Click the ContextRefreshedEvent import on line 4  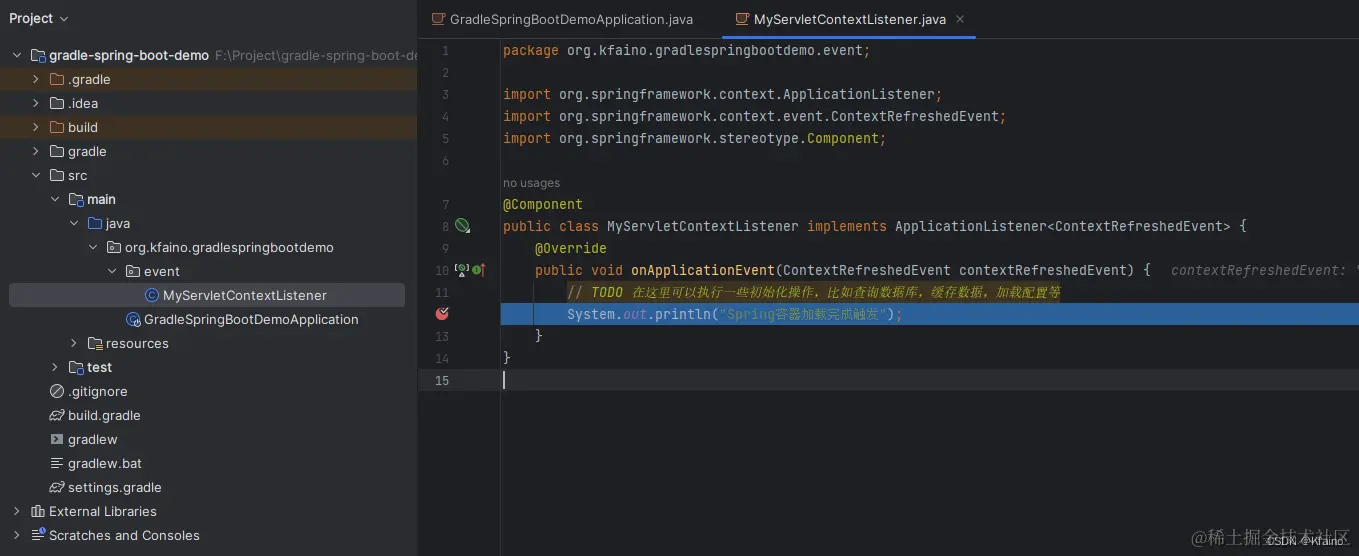click(x=755, y=116)
